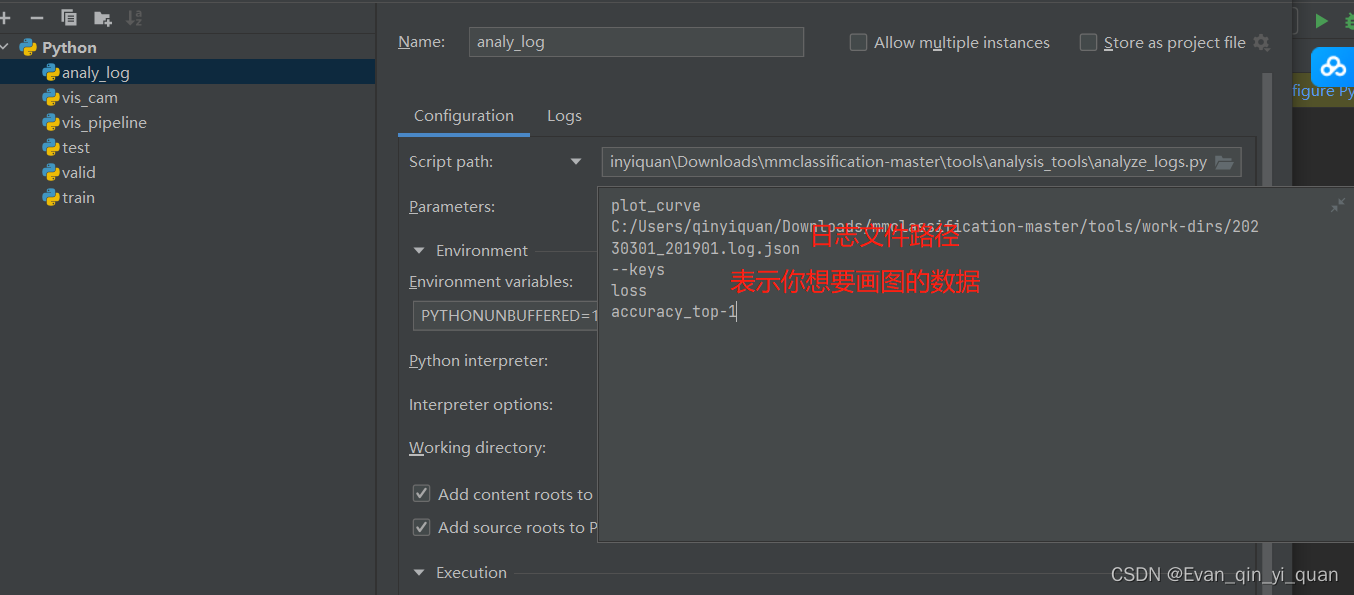The width and height of the screenshot is (1354, 595).
Task: Click the Name input field showing analy_log
Action: click(x=636, y=41)
